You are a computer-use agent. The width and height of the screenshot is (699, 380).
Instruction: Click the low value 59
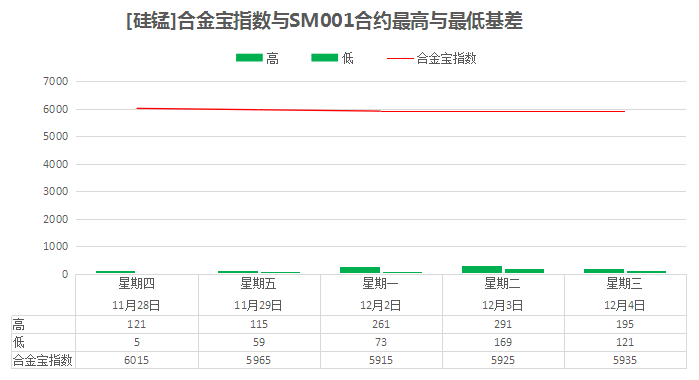(x=259, y=342)
